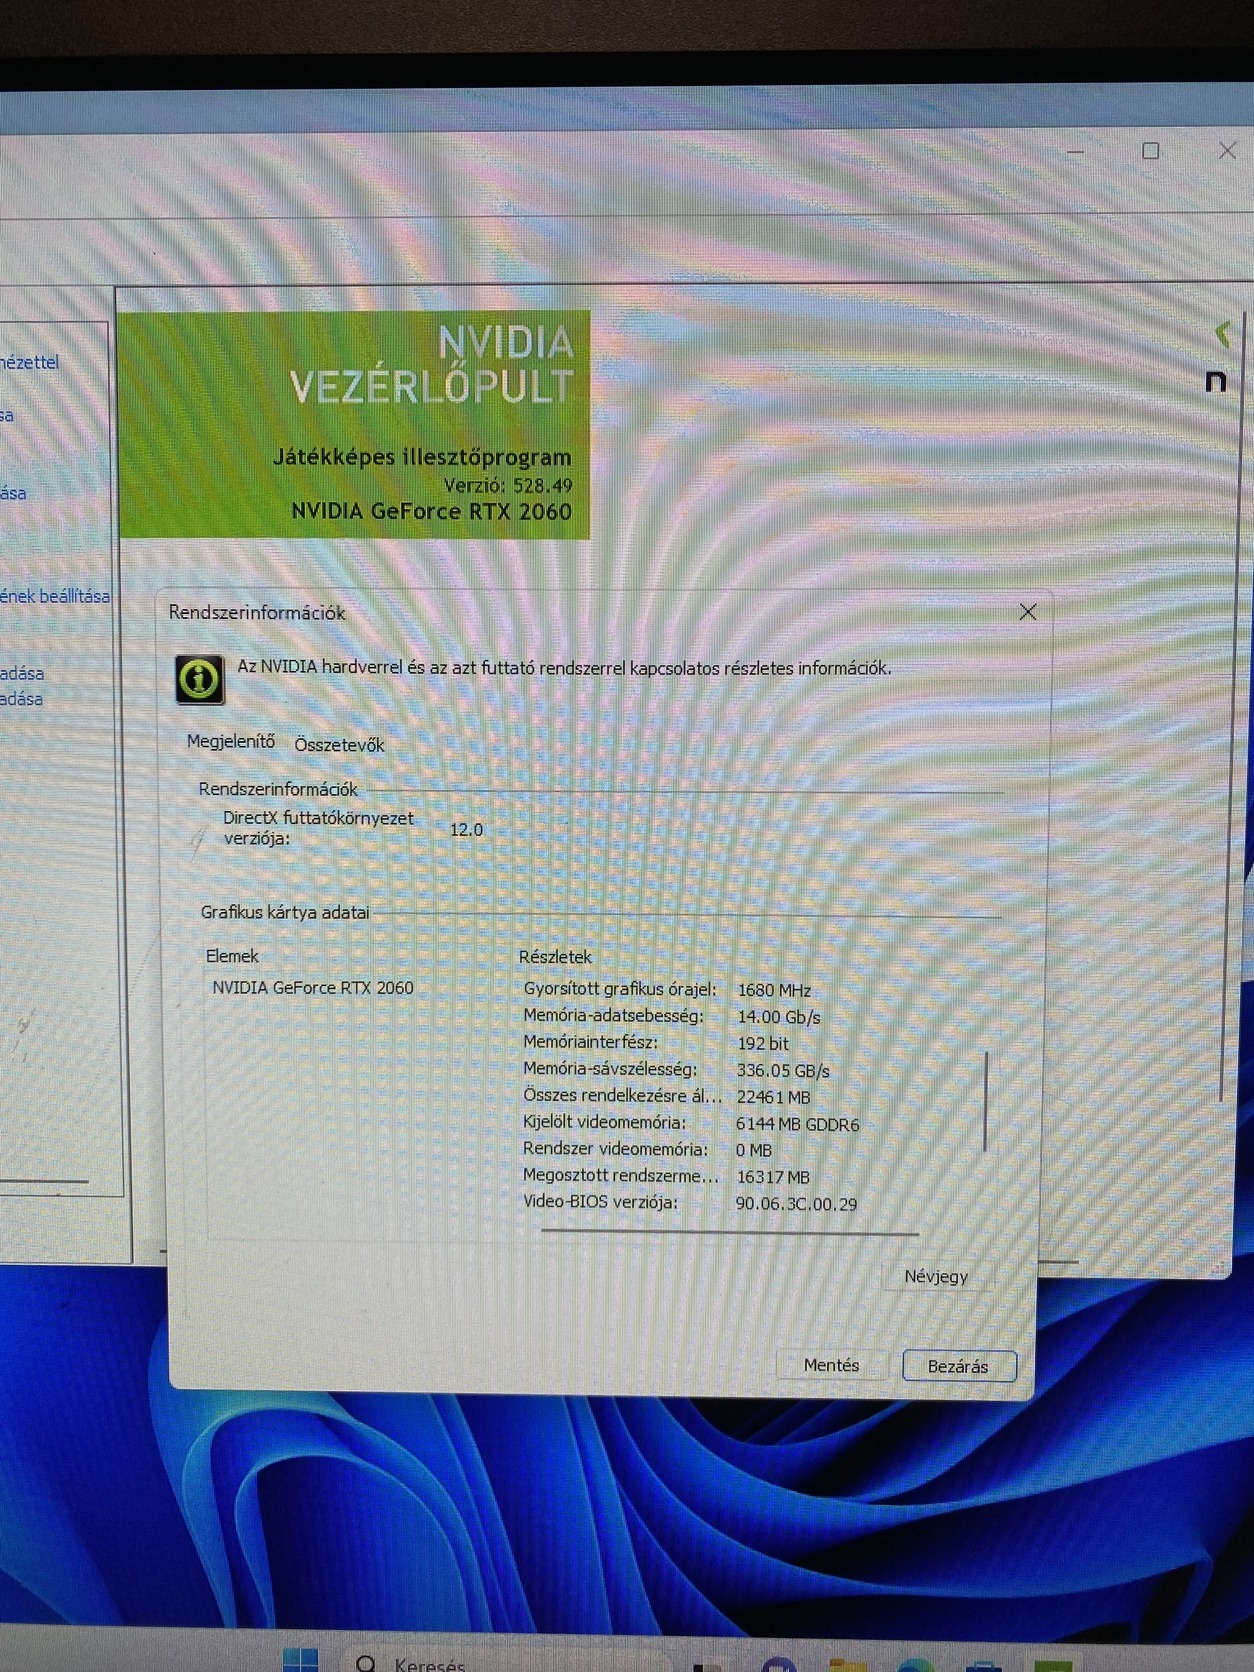Viewport: 1254px width, 1672px height.
Task: Click the Bezárás button
Action: 958,1366
